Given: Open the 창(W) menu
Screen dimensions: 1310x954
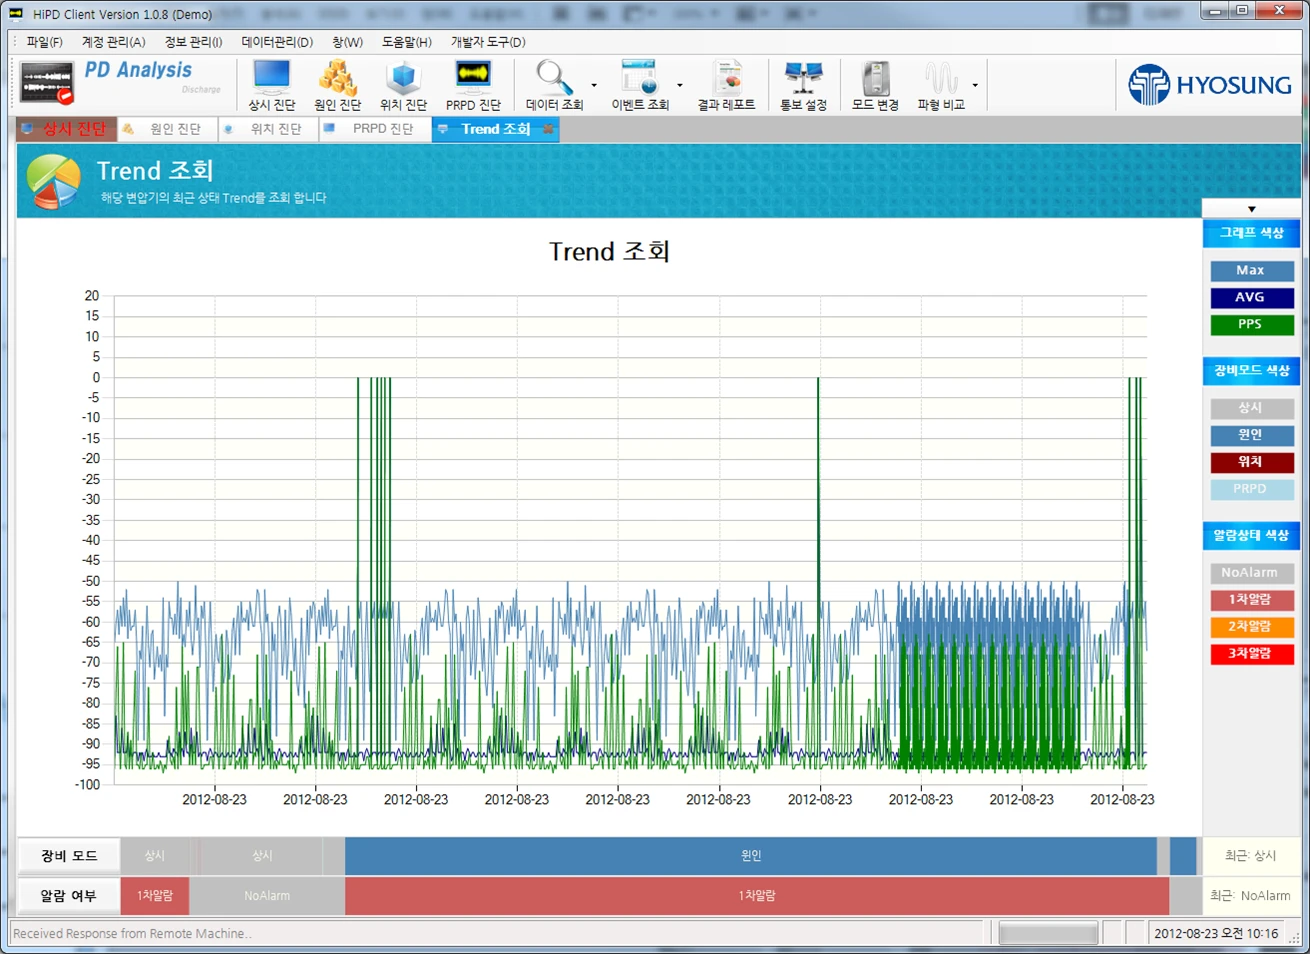Looking at the screenshot, I should click(x=347, y=42).
